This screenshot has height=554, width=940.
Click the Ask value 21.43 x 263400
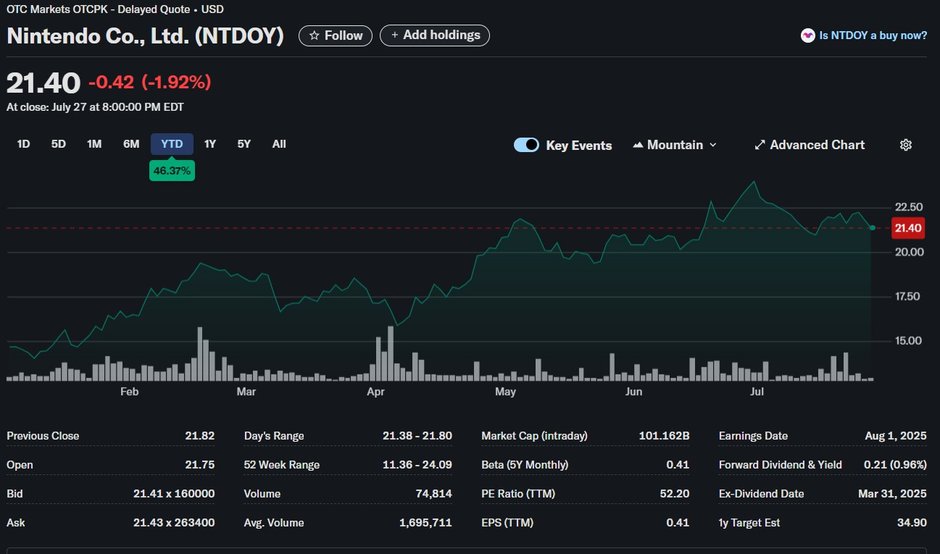(174, 522)
